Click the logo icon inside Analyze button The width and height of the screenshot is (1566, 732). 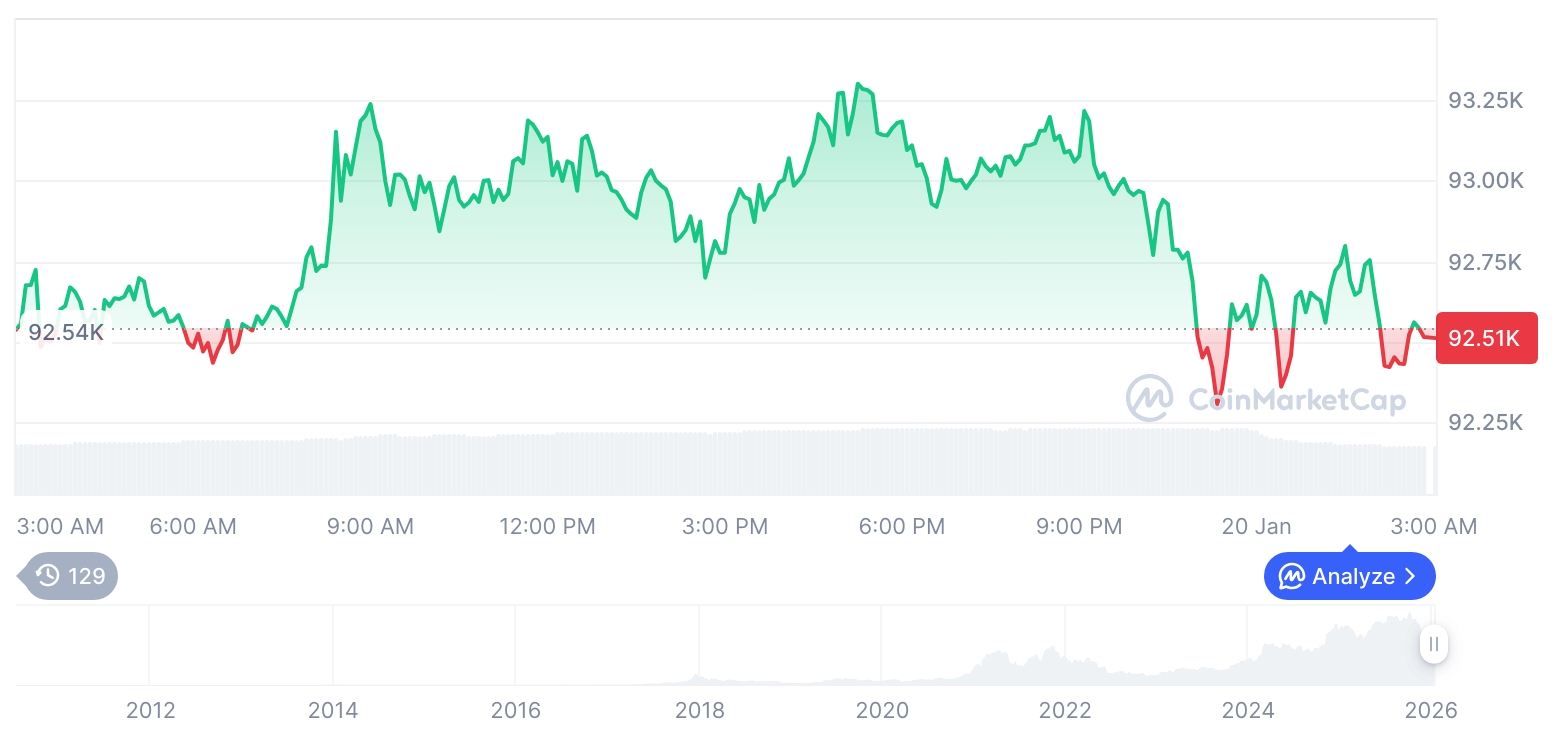(1292, 577)
